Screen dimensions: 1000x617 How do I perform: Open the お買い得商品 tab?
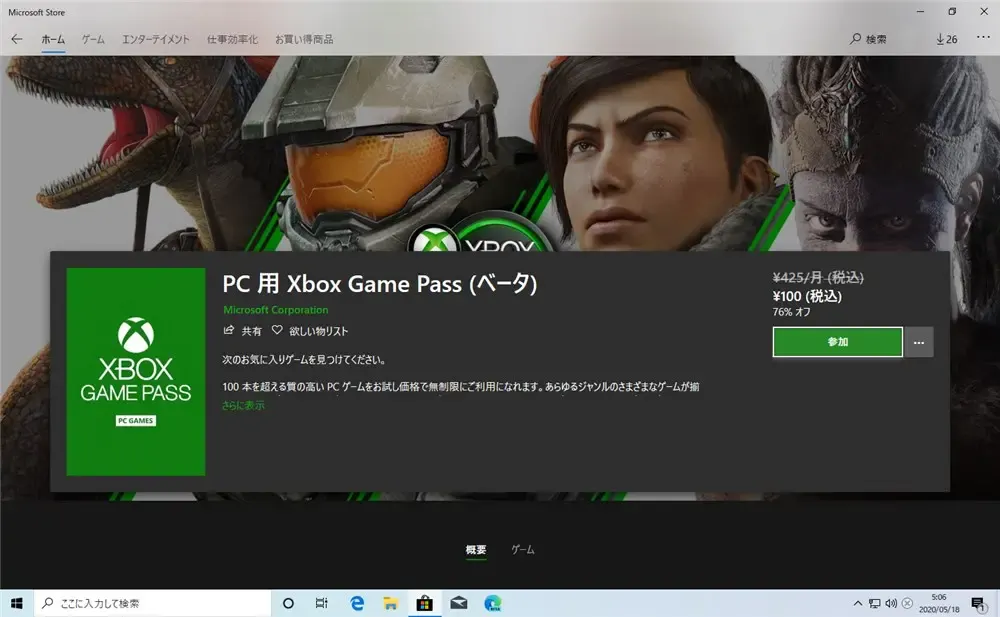click(x=303, y=39)
